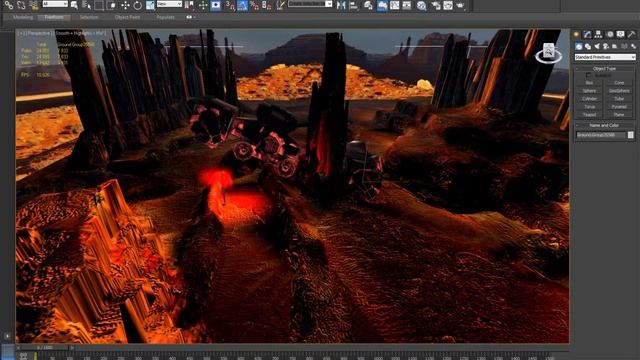Open the Display command panel tab

pyautogui.click(x=620, y=34)
